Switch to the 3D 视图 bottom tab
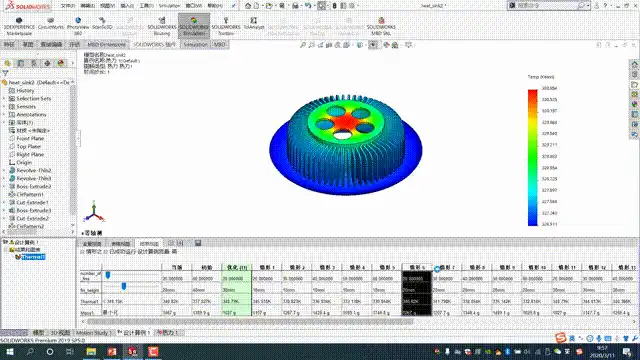Image resolution: width=640 pixels, height=360 pixels. [x=60, y=333]
